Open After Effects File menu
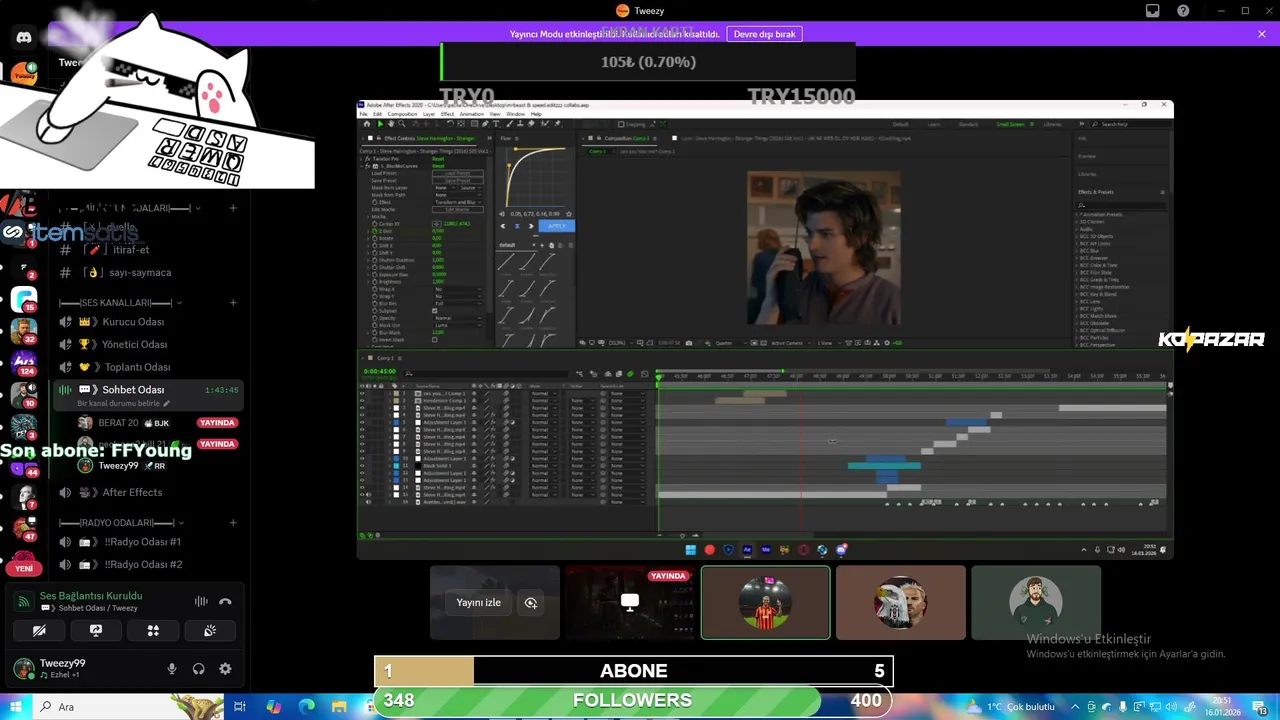This screenshot has height=720, width=1280. [363, 114]
